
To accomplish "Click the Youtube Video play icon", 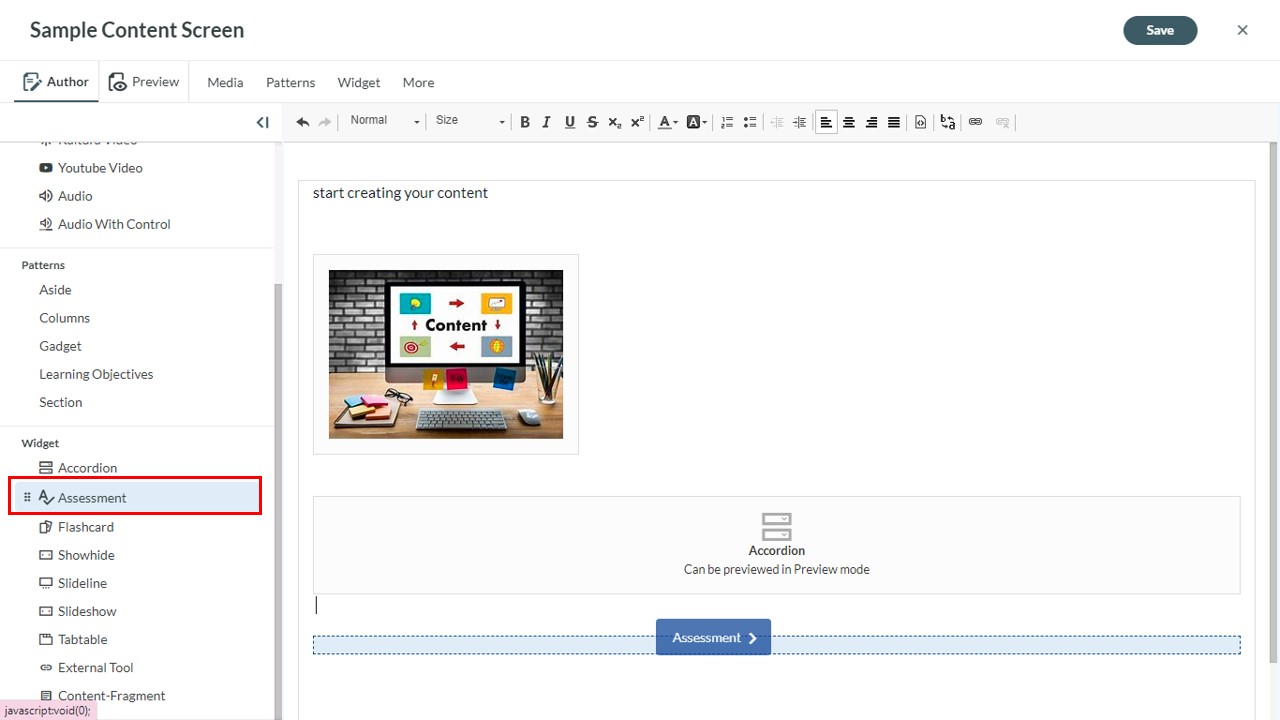I will [46, 168].
